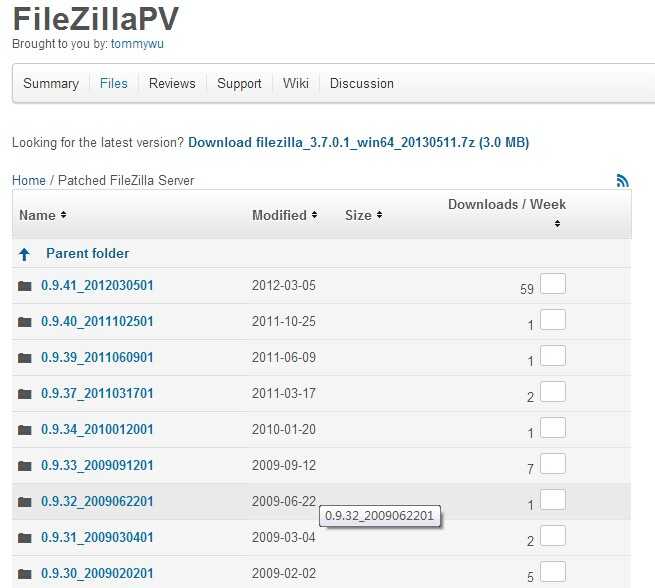Open folder 0.9.34_2010012001

[x=97, y=429]
